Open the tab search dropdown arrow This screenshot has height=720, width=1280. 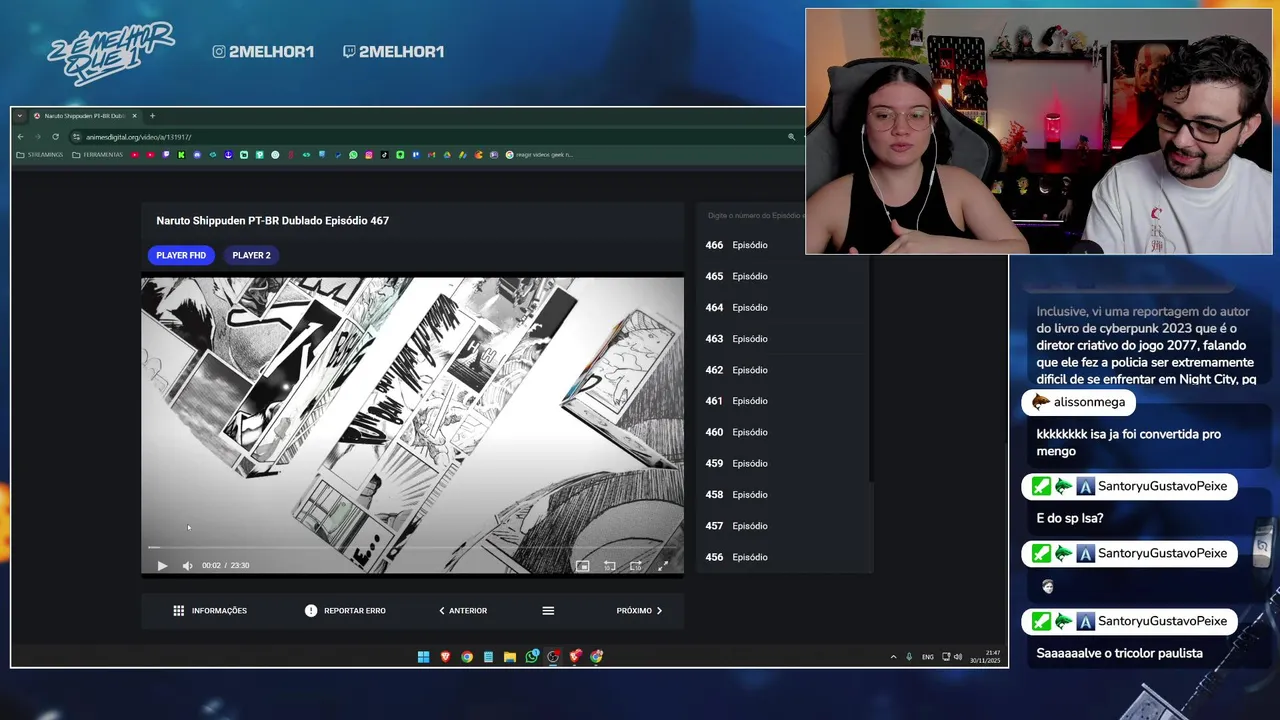pos(20,116)
